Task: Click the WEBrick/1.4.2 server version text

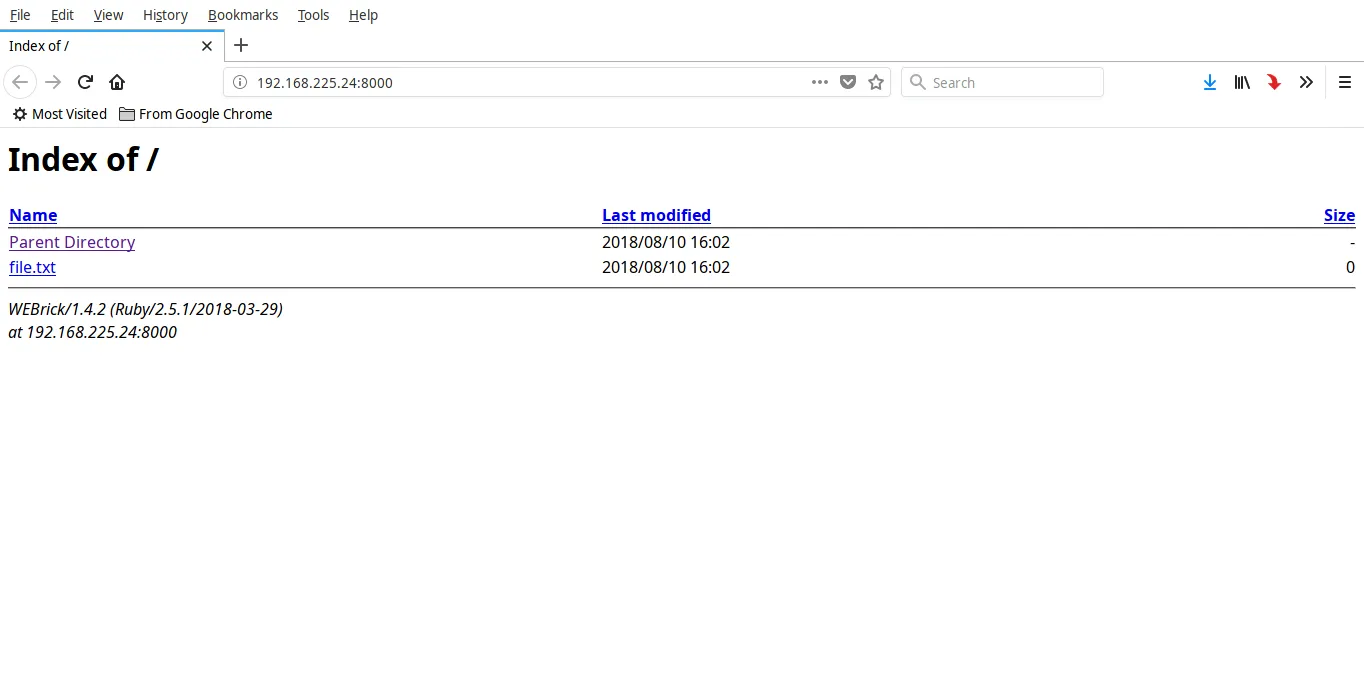Action: (x=145, y=309)
